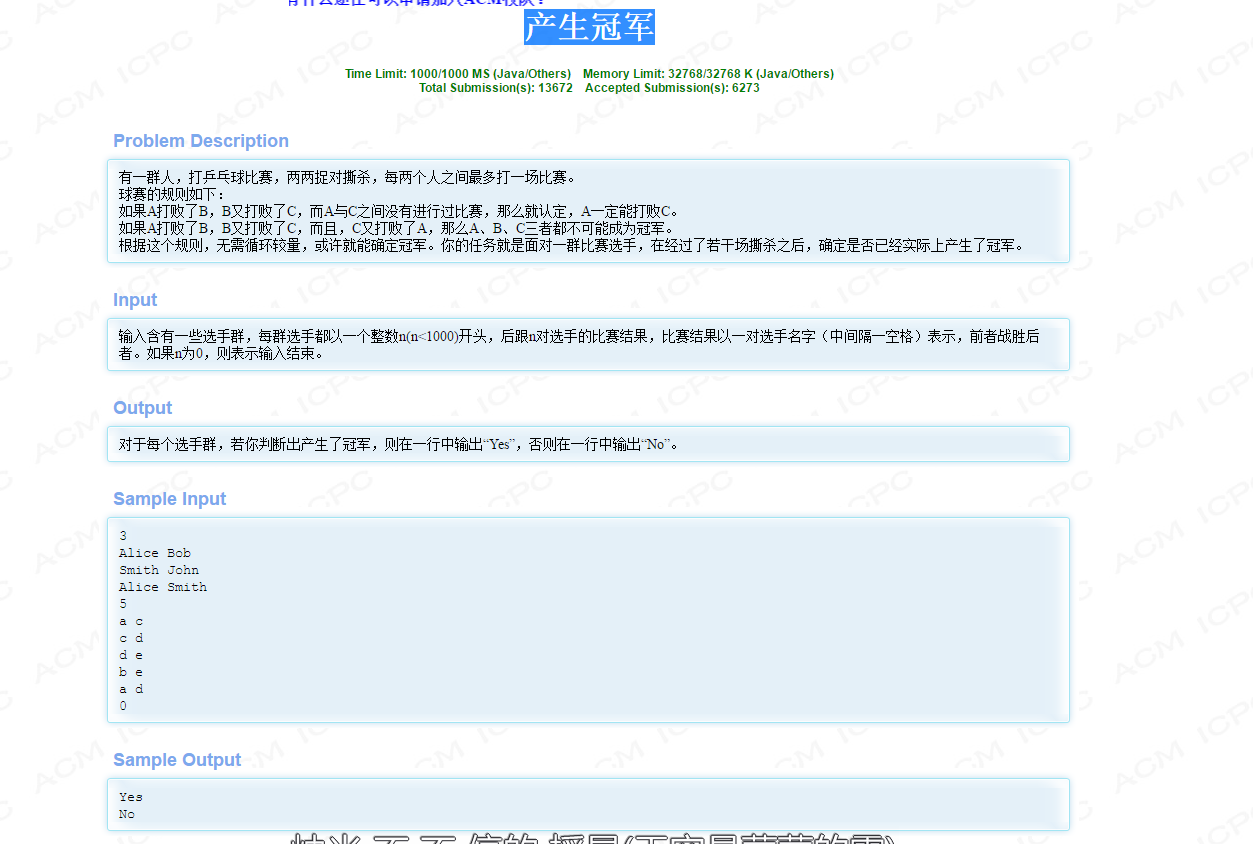
Task: Click Yes in the Sample Output box
Action: click(131, 797)
